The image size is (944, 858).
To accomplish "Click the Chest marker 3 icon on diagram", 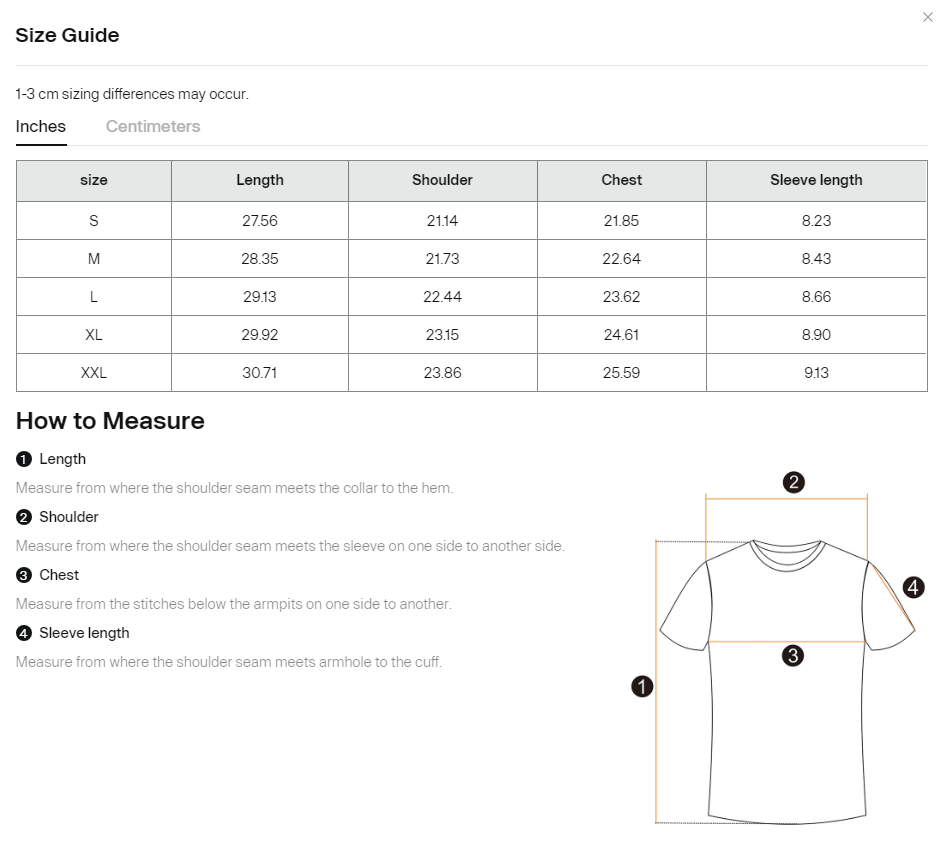I will [794, 655].
